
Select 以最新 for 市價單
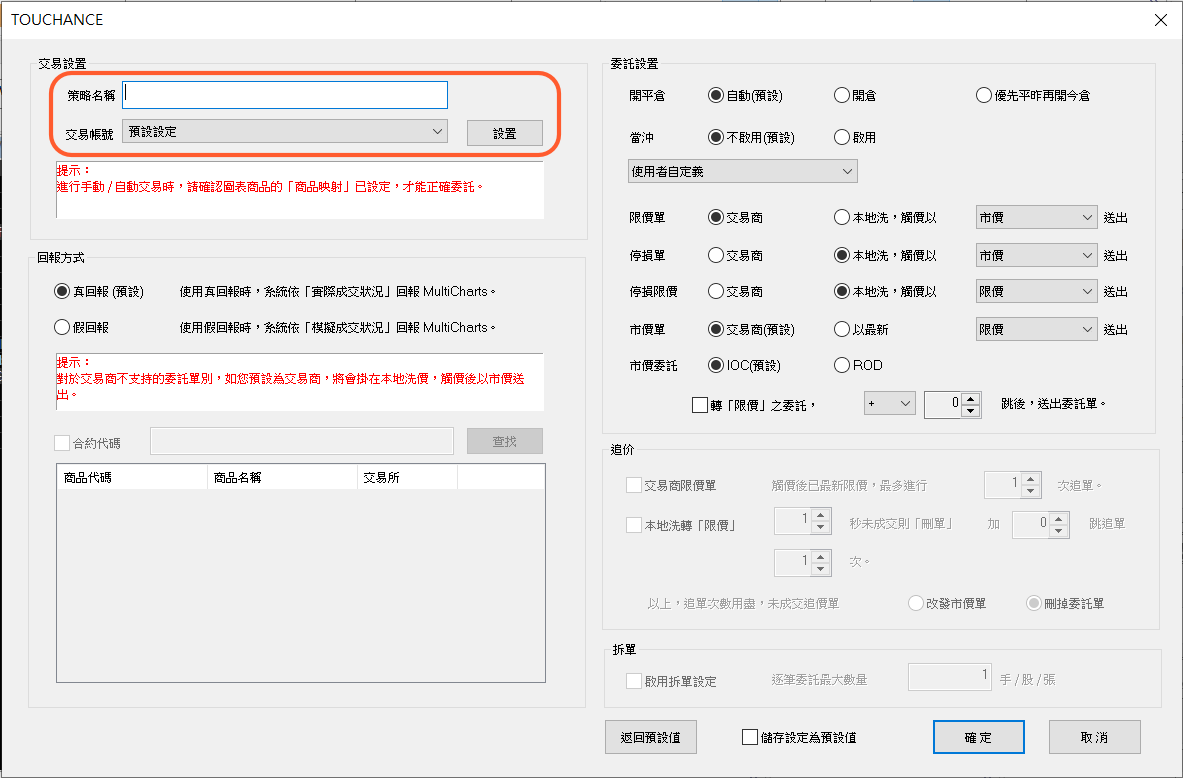pos(842,329)
